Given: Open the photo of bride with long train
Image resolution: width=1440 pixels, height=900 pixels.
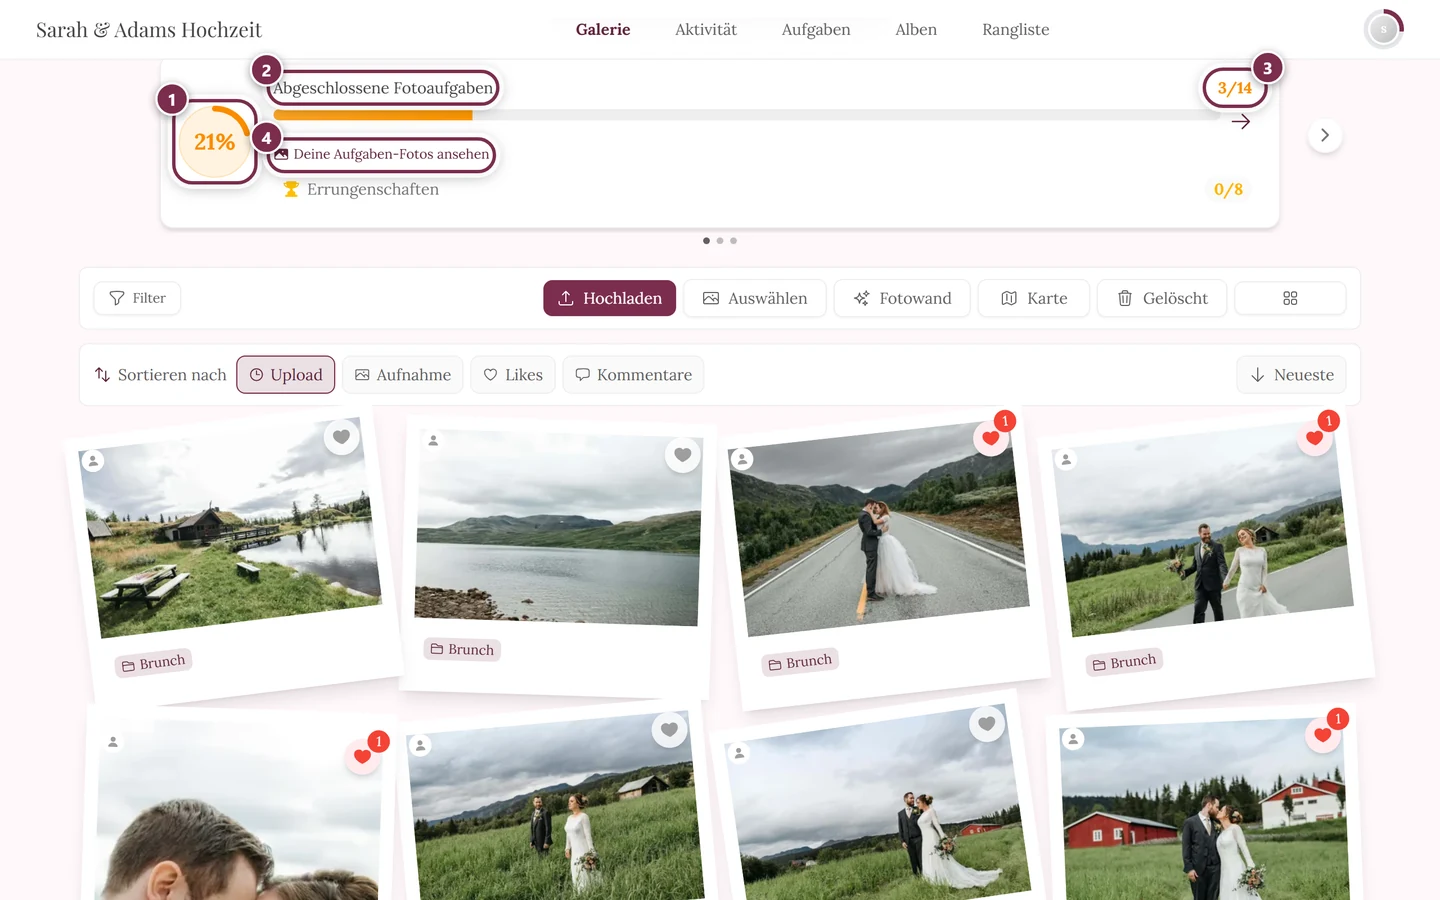Looking at the screenshot, I should 879,808.
